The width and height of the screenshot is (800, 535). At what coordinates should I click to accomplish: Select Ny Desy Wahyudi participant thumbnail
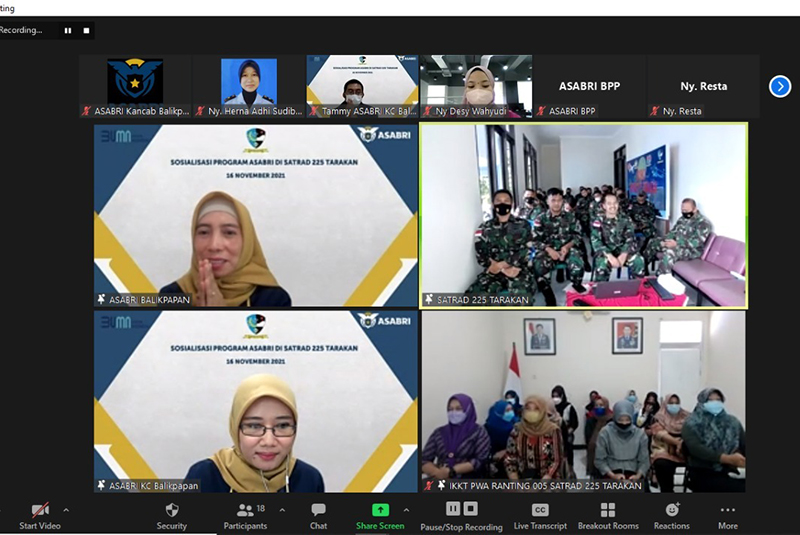point(476,86)
